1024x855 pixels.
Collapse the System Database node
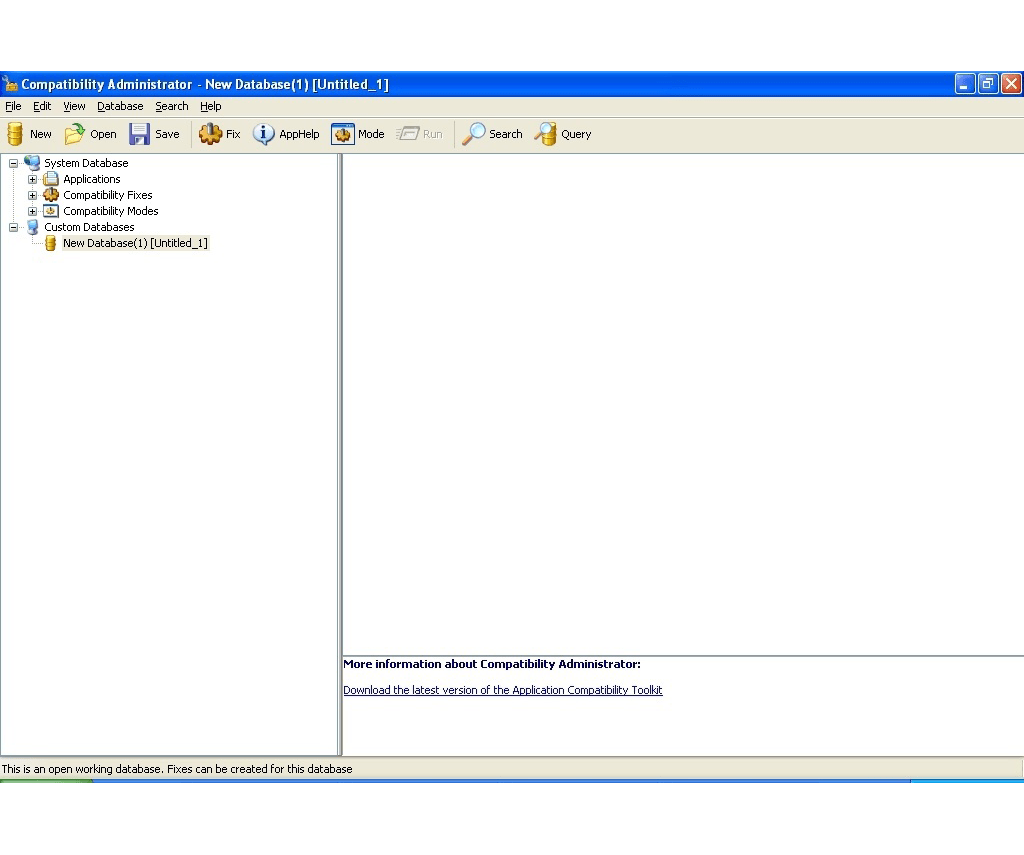coord(13,163)
